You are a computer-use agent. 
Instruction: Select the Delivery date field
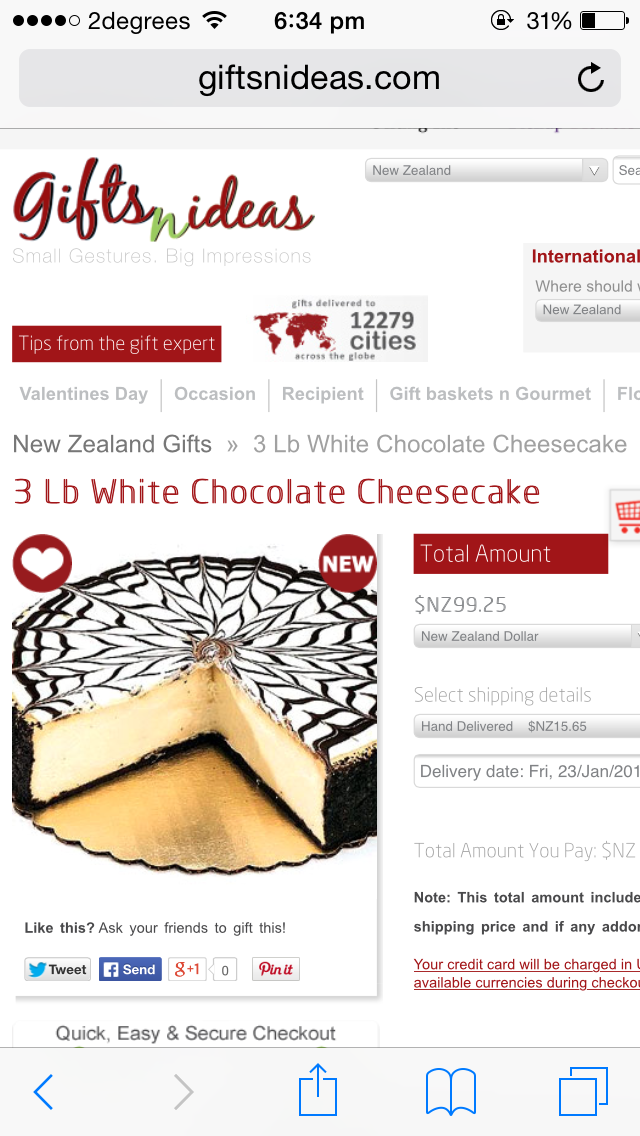tap(527, 771)
